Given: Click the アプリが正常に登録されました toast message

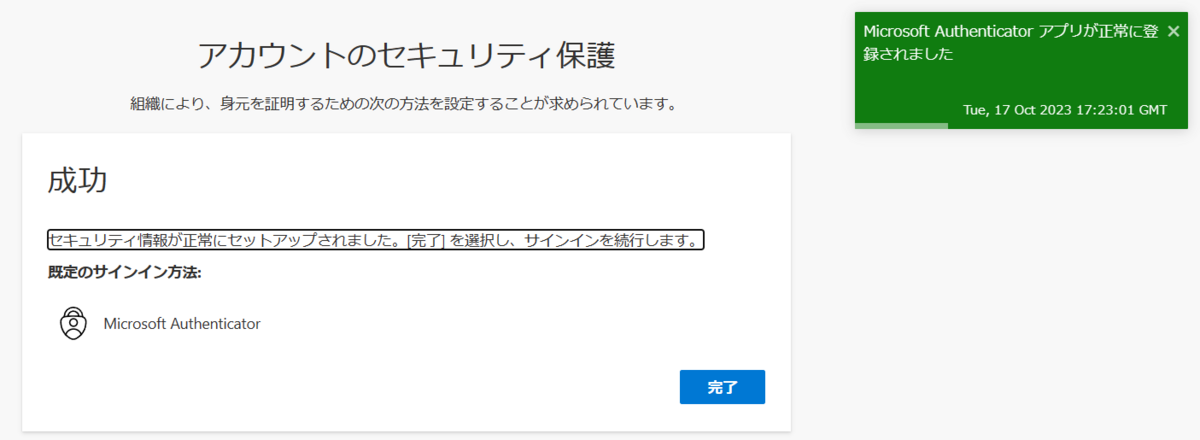Looking at the screenshot, I should (1010, 43).
